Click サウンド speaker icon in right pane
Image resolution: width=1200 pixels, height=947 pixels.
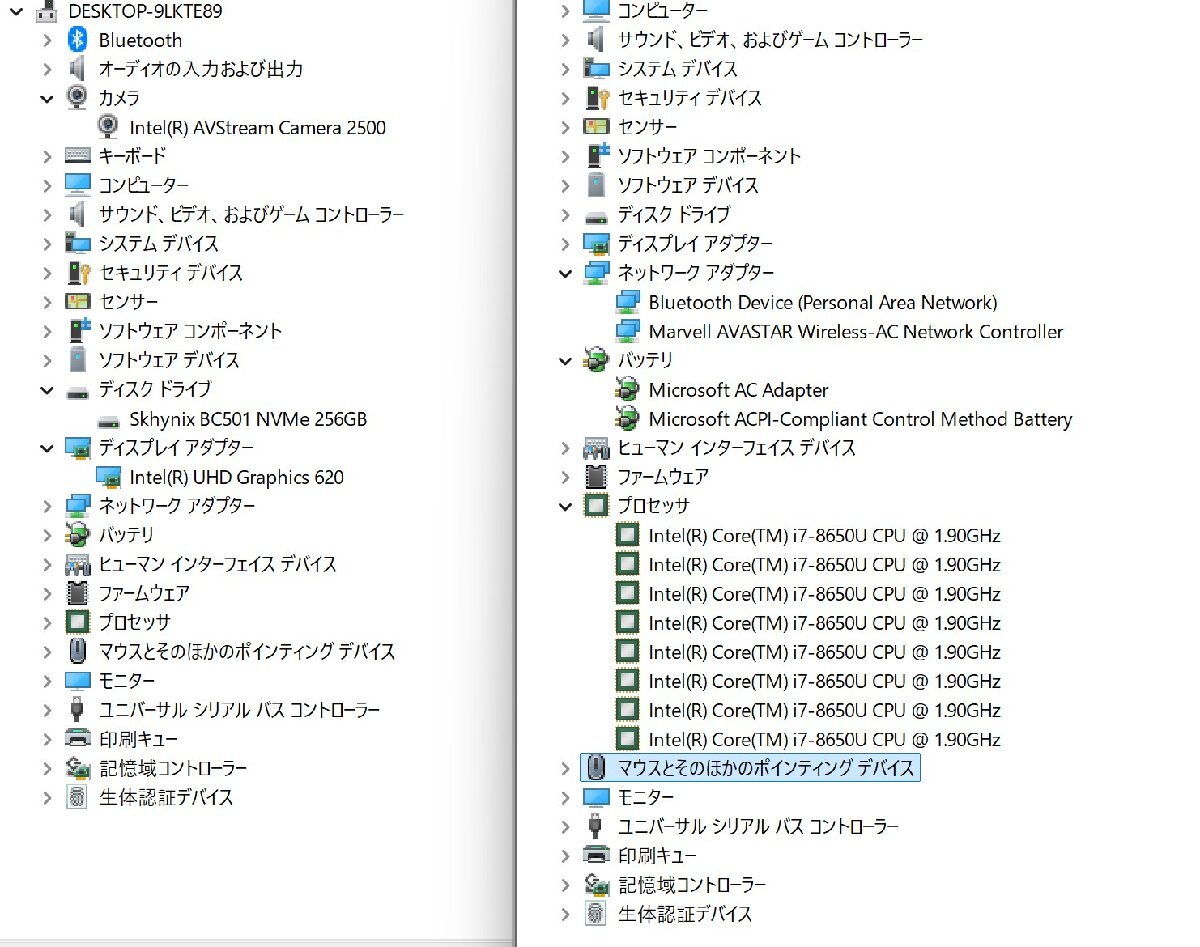click(596, 40)
